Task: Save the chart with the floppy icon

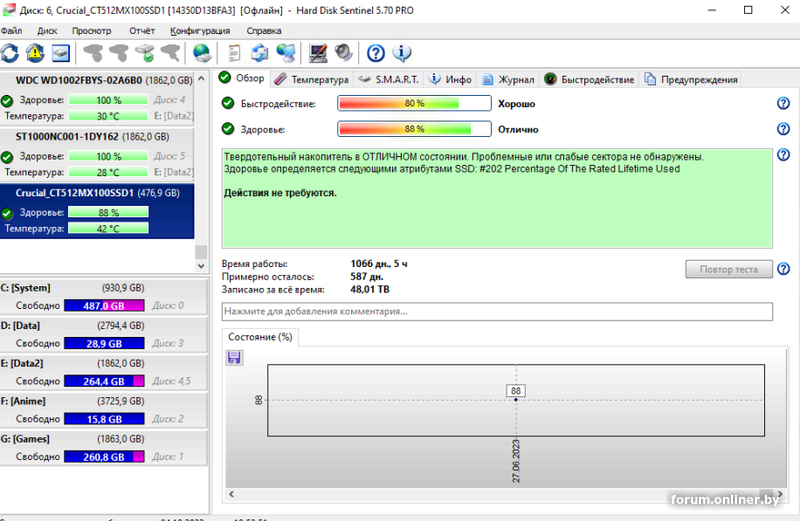Action: tap(234, 357)
